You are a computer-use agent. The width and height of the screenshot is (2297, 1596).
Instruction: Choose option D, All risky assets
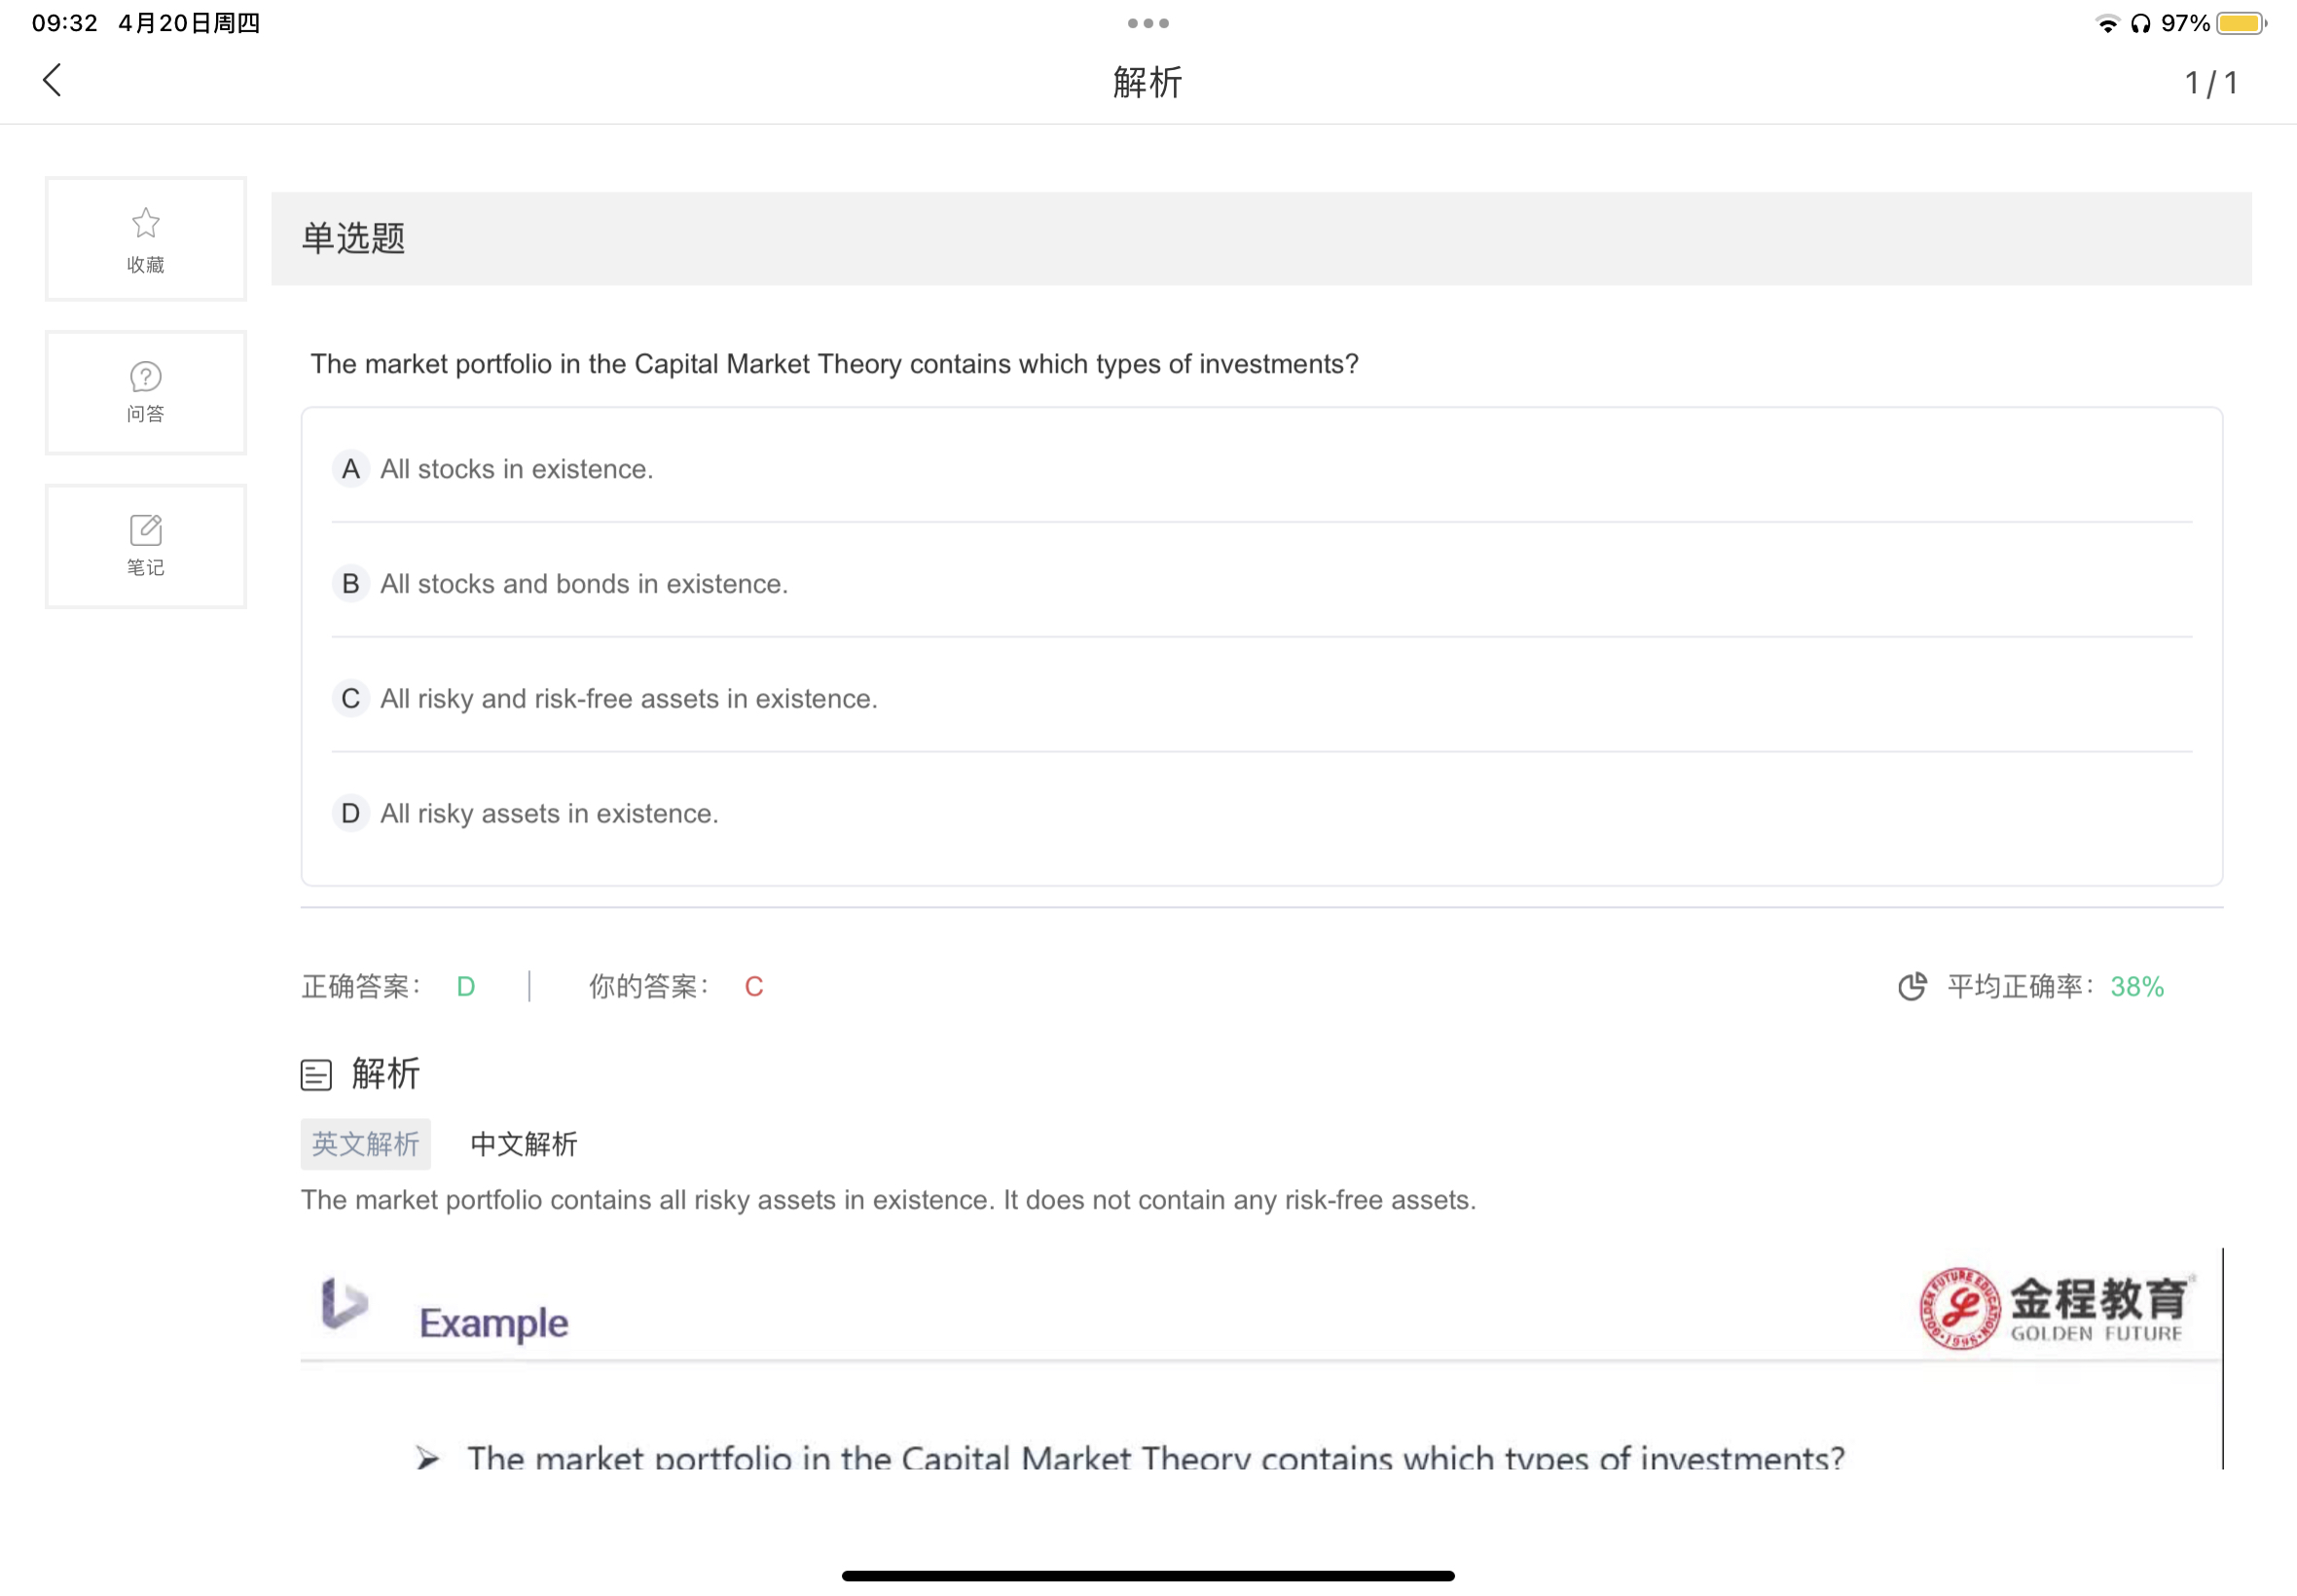tap(549, 814)
